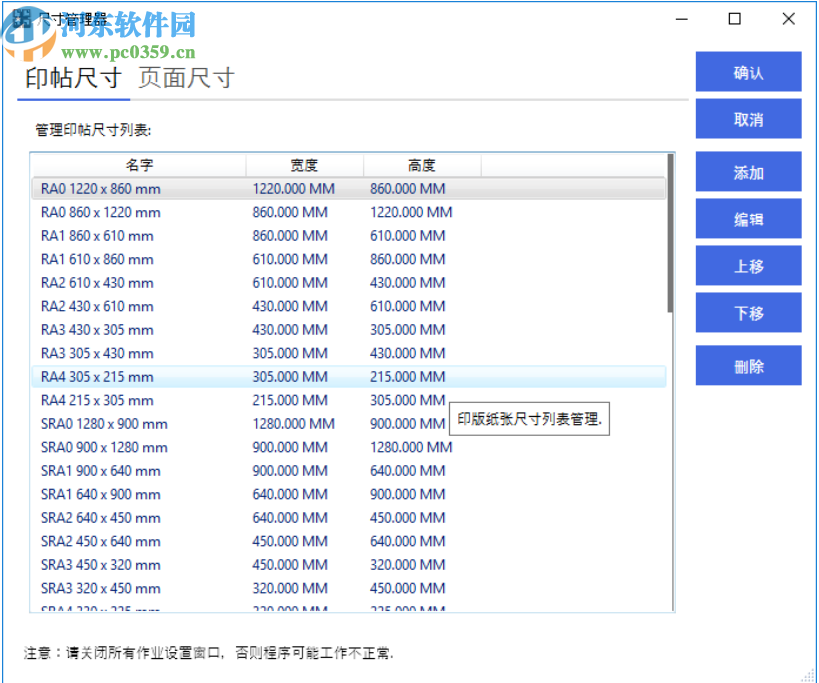819x683 pixels.
Task: Sort the list by the 名字 column
Action: coord(135,165)
